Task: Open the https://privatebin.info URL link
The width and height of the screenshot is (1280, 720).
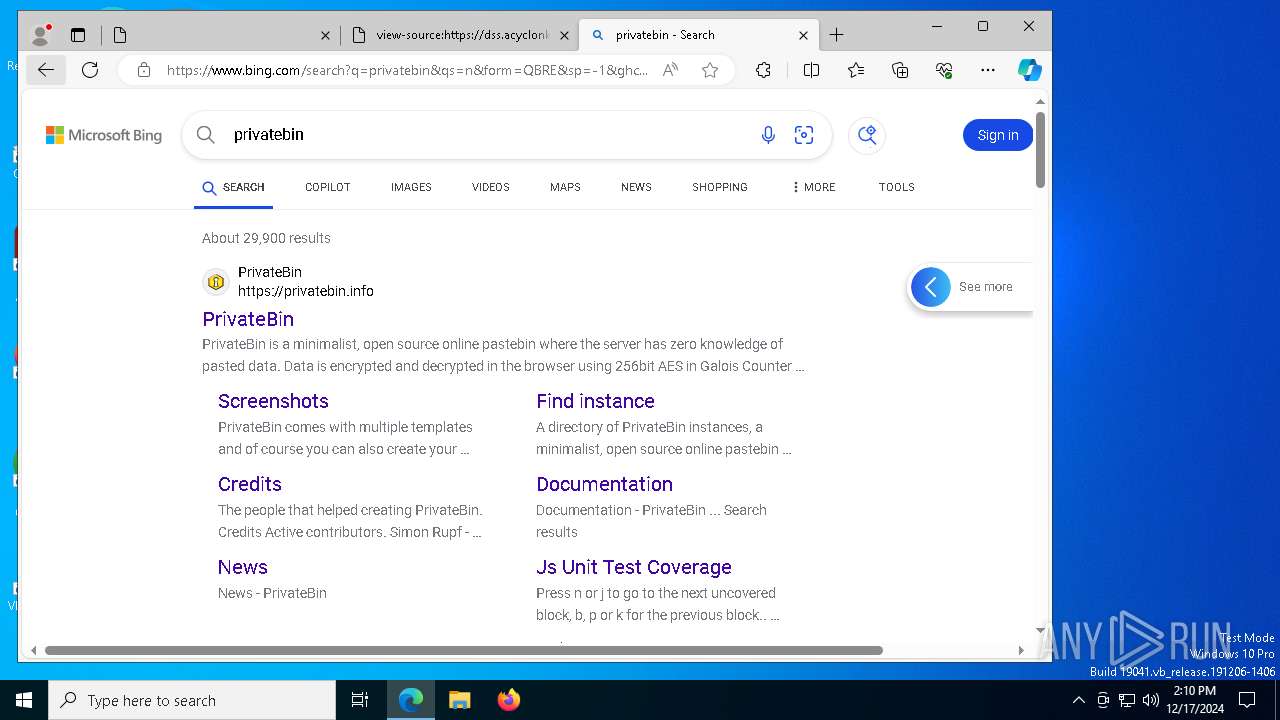Action: click(306, 291)
